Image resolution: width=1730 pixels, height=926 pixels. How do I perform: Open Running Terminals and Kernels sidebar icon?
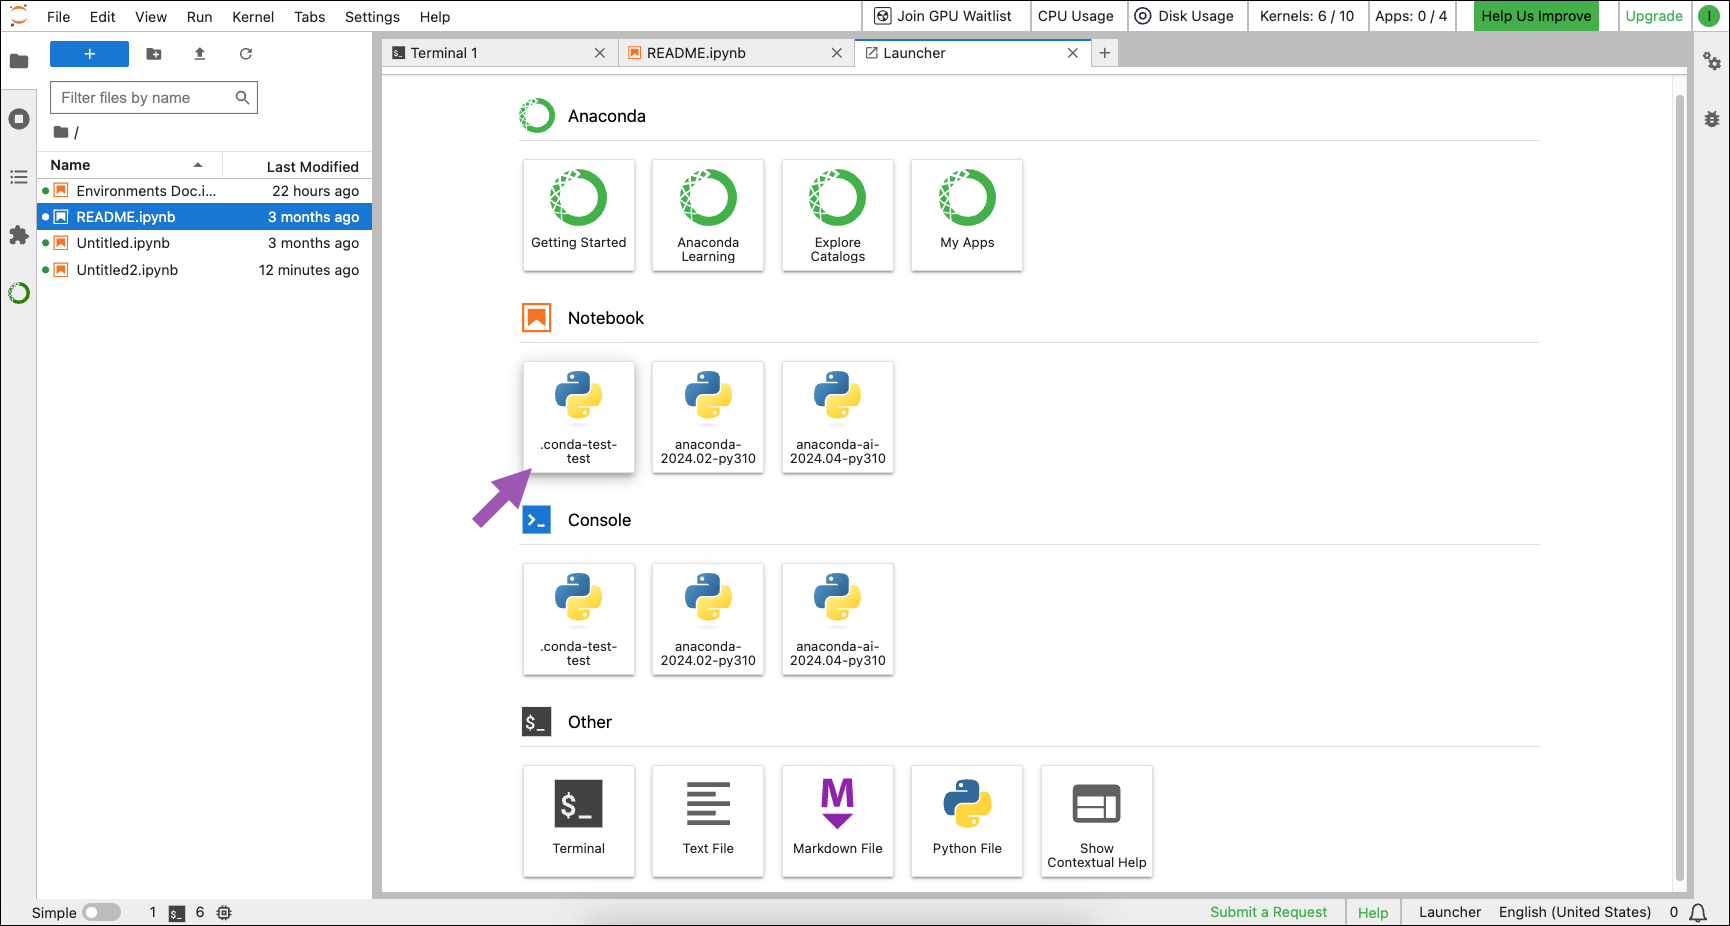click(x=19, y=119)
